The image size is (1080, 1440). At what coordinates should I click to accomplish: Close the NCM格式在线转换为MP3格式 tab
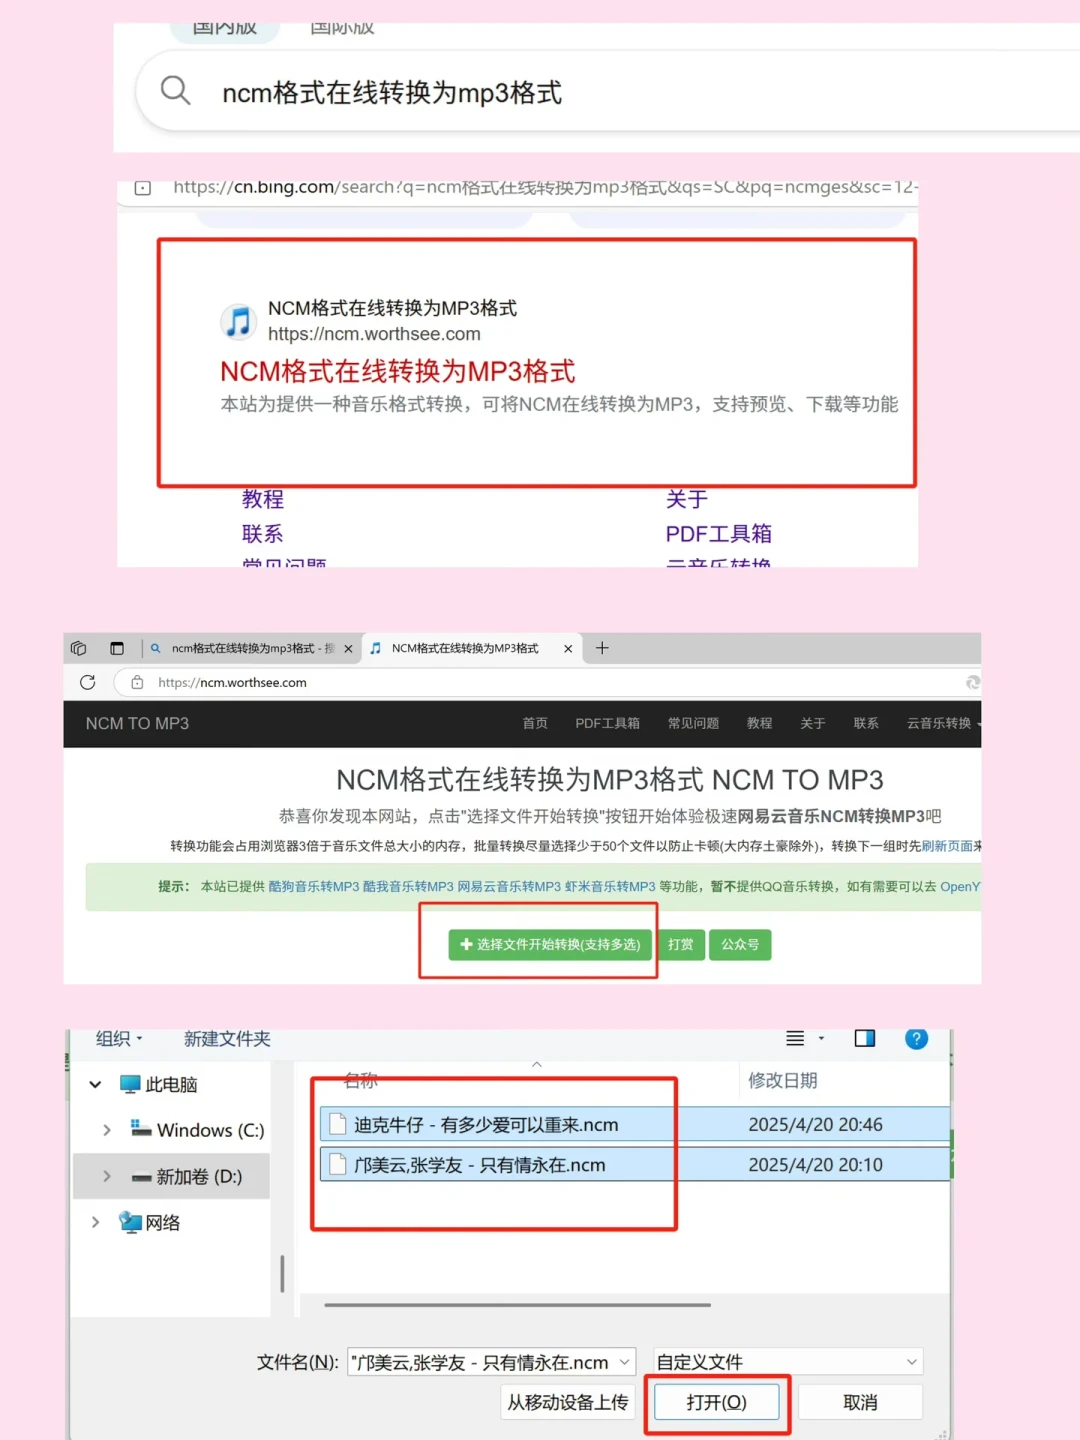point(568,649)
